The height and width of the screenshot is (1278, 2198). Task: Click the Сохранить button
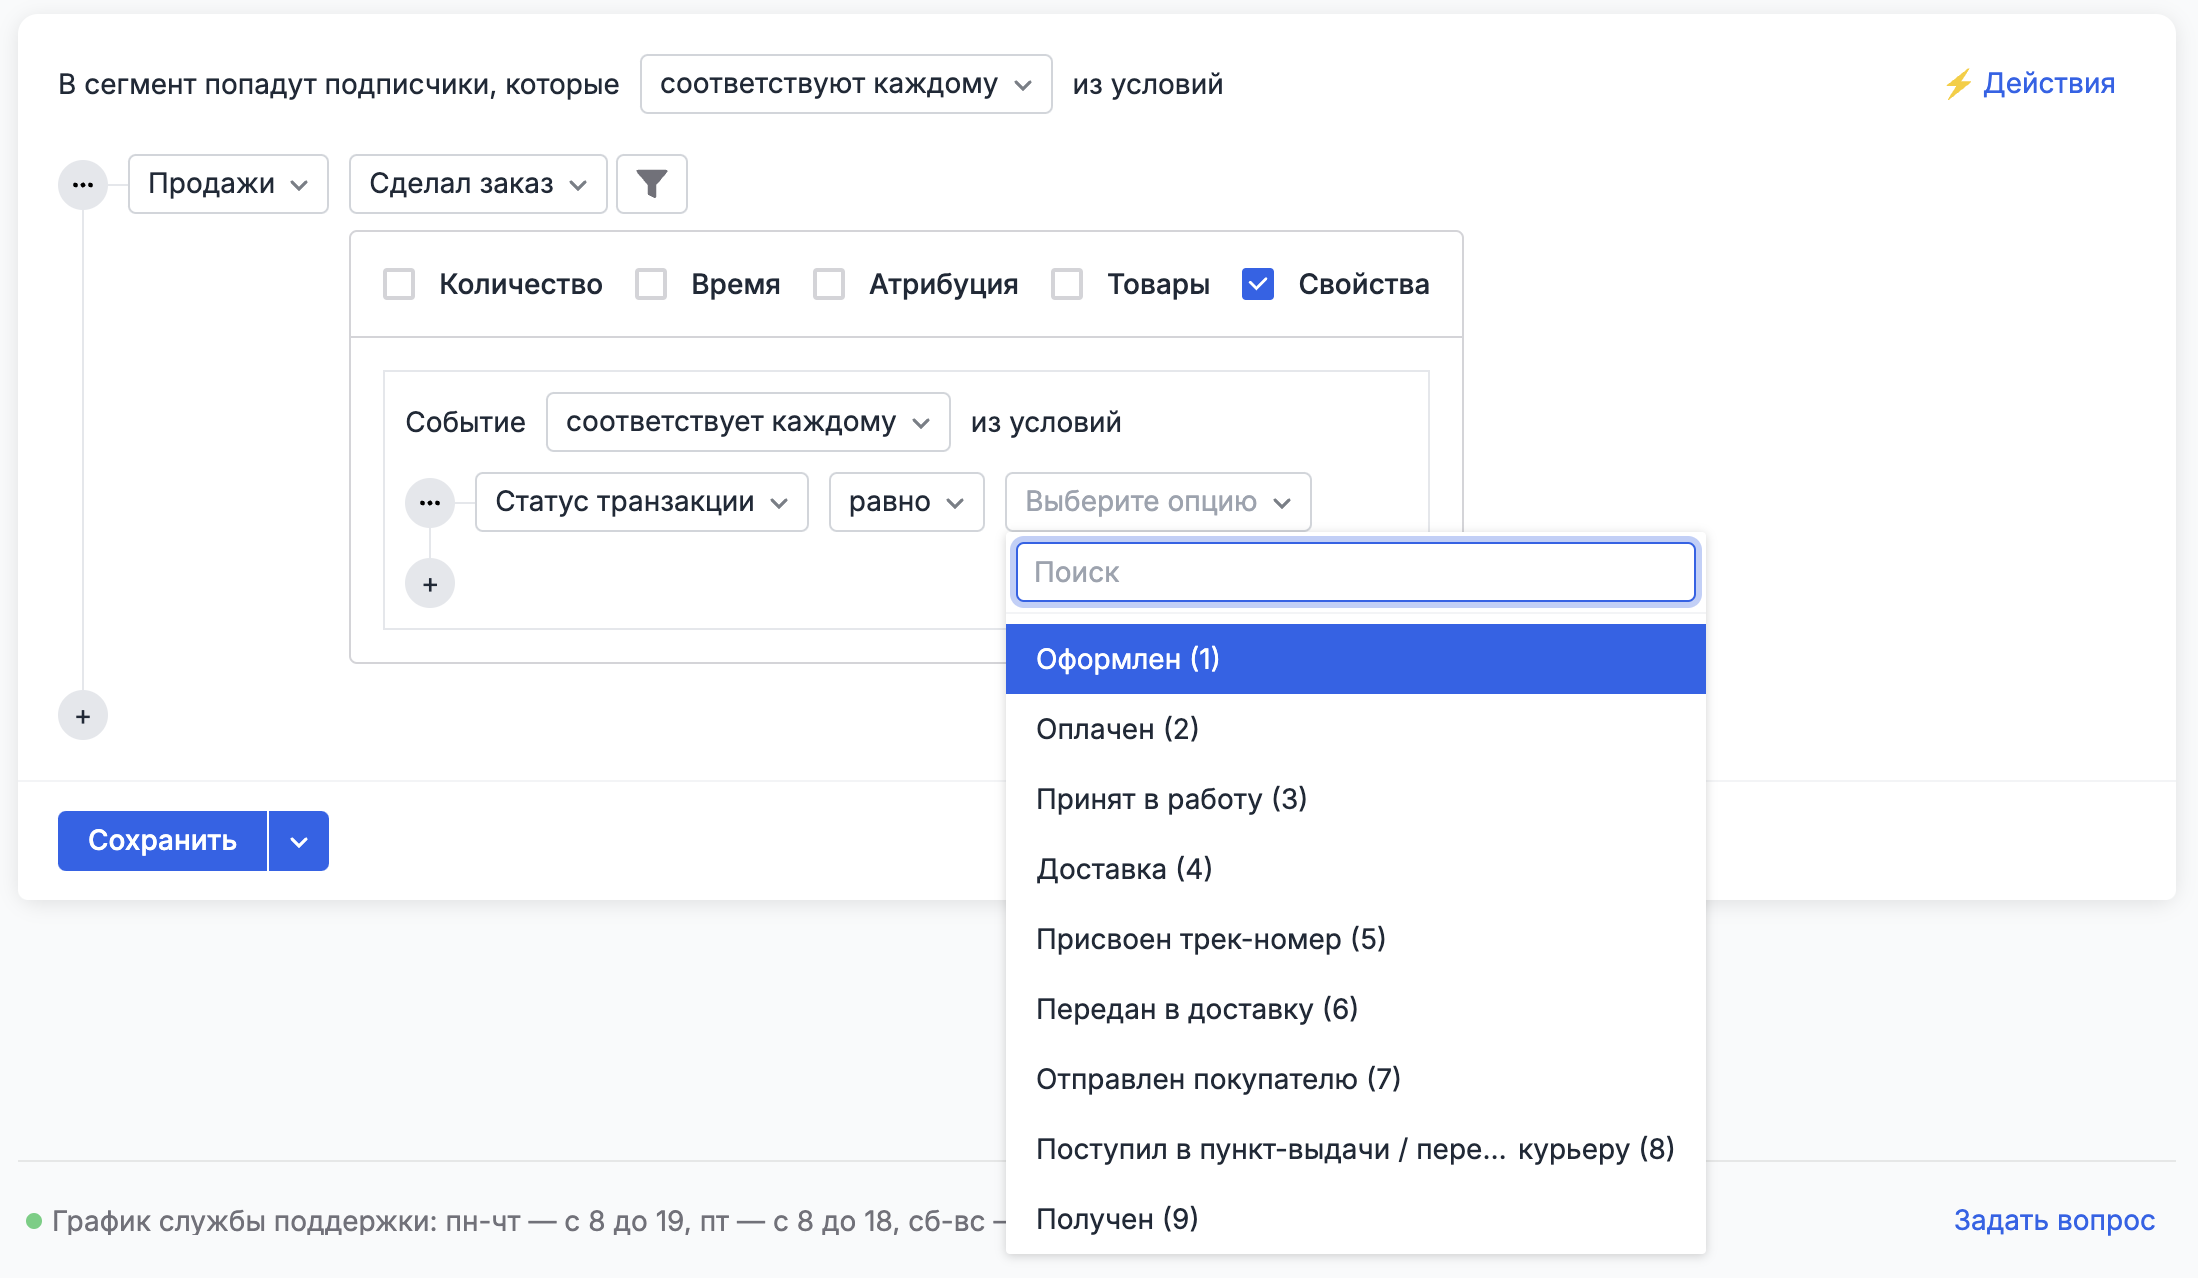(x=163, y=841)
